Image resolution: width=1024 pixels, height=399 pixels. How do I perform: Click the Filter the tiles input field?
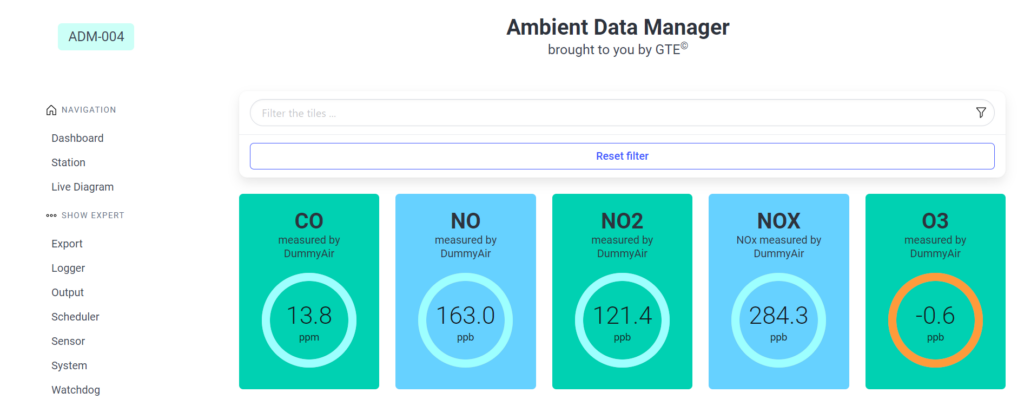click(622, 113)
